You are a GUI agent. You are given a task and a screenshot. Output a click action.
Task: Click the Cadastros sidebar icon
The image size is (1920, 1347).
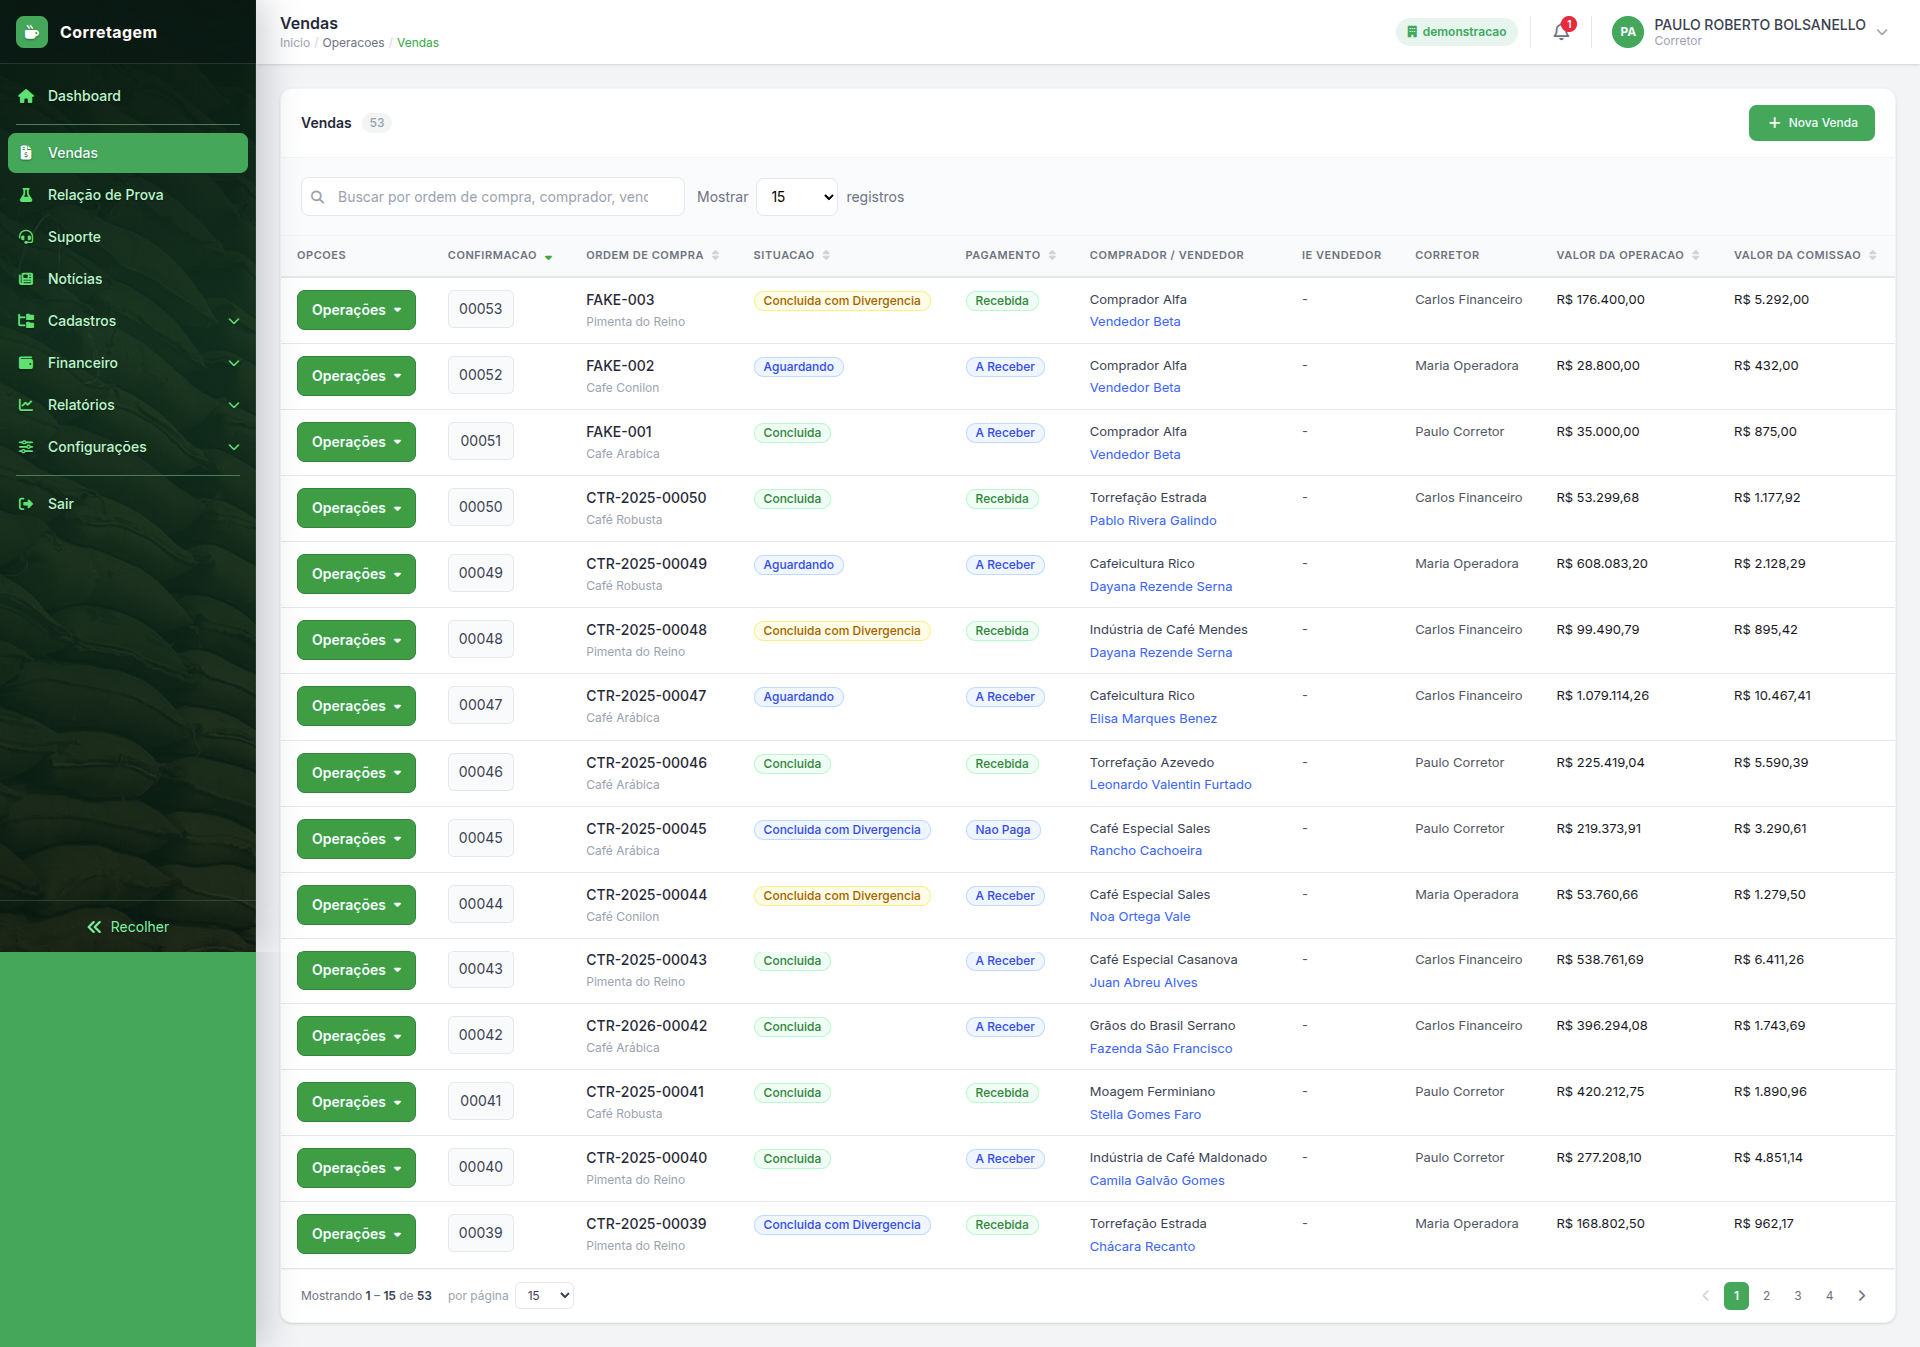click(x=26, y=321)
